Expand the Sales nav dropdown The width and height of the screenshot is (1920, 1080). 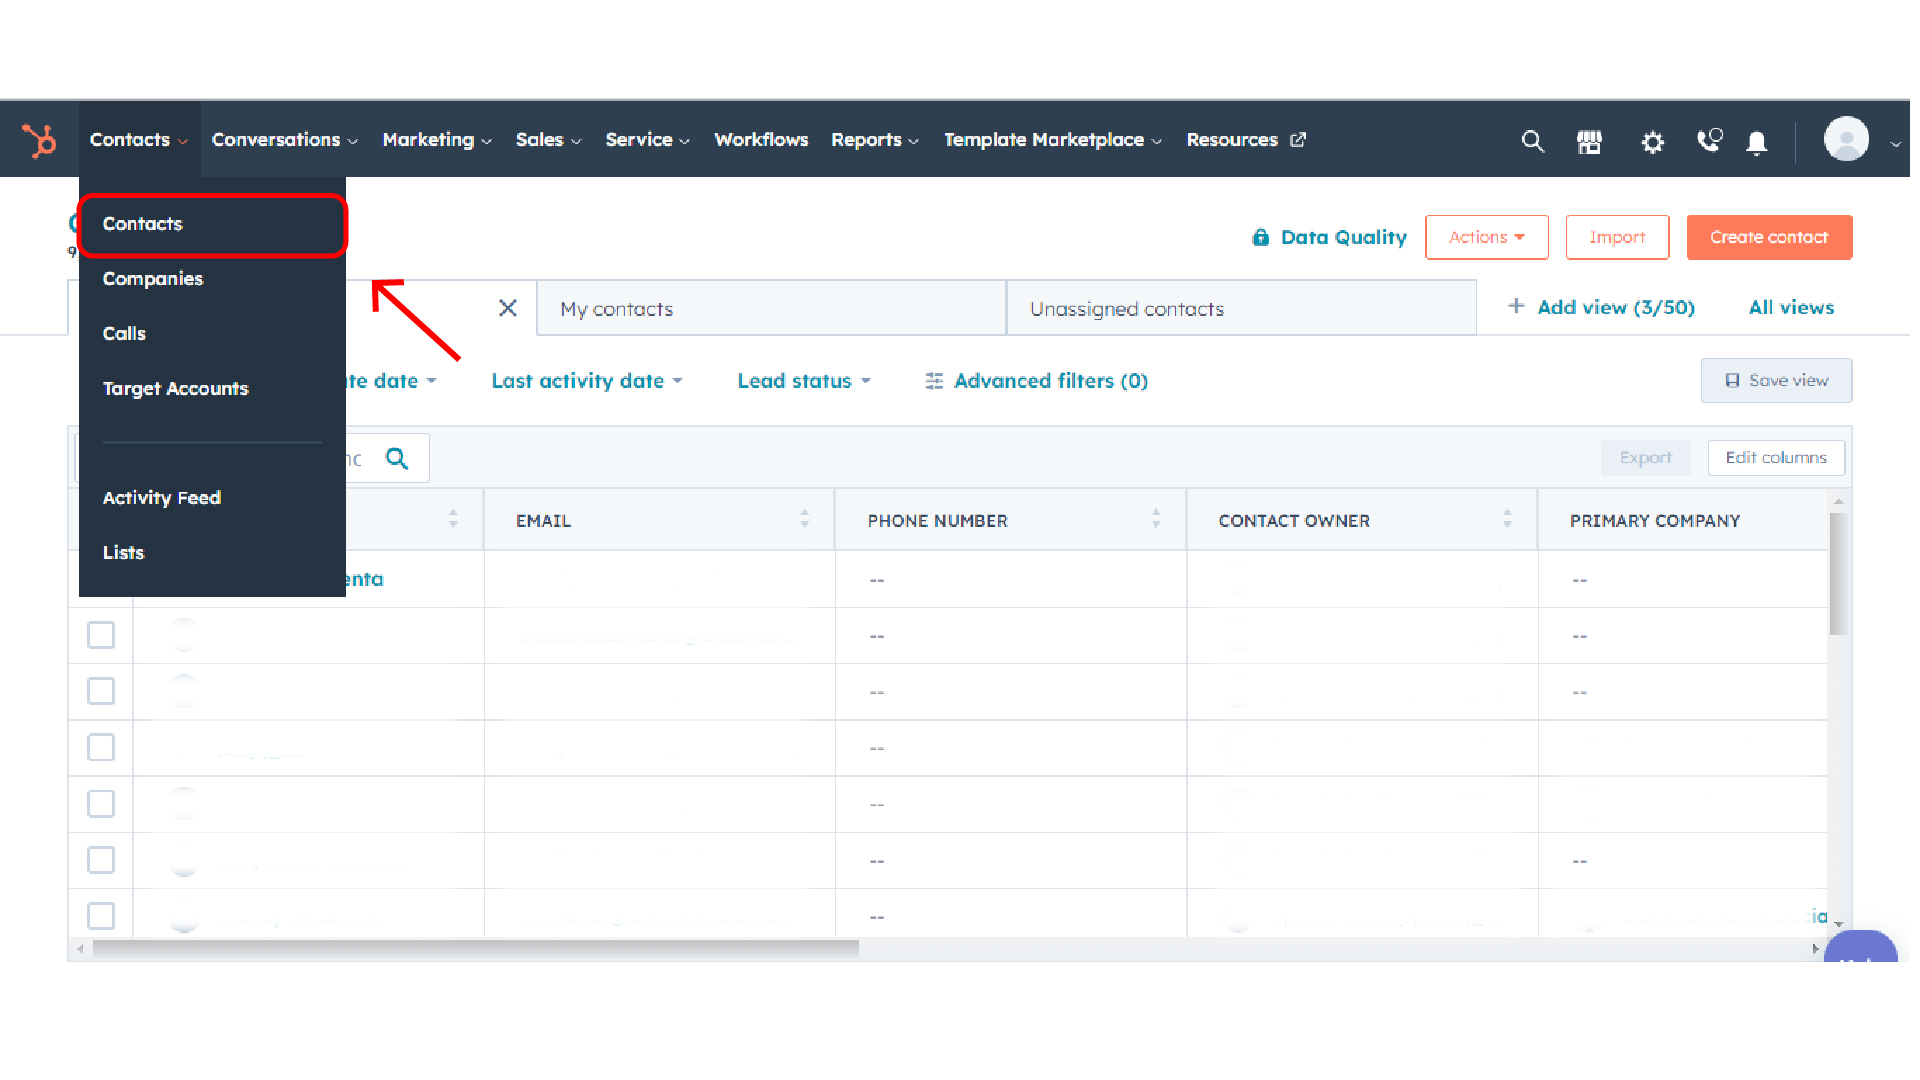548,140
